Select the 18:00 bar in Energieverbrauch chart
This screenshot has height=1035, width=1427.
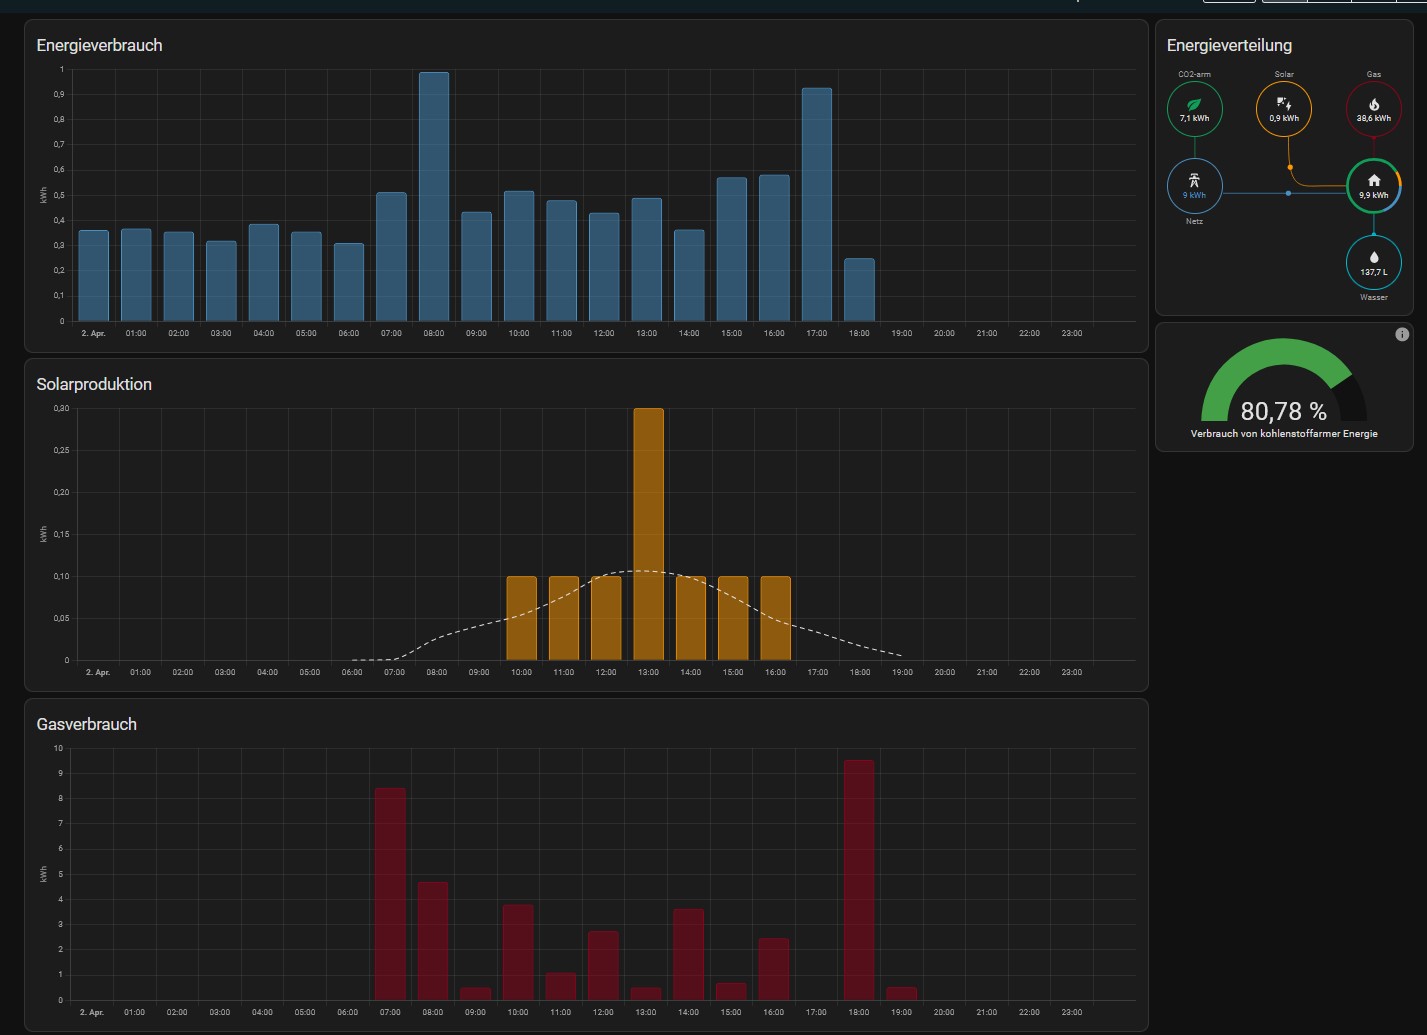click(x=859, y=290)
